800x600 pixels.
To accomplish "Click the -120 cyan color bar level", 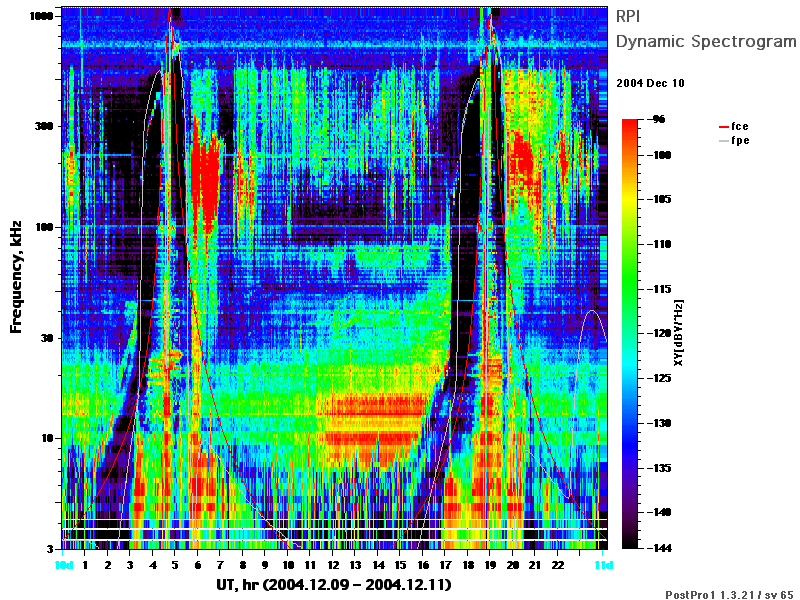I will pos(661,333).
